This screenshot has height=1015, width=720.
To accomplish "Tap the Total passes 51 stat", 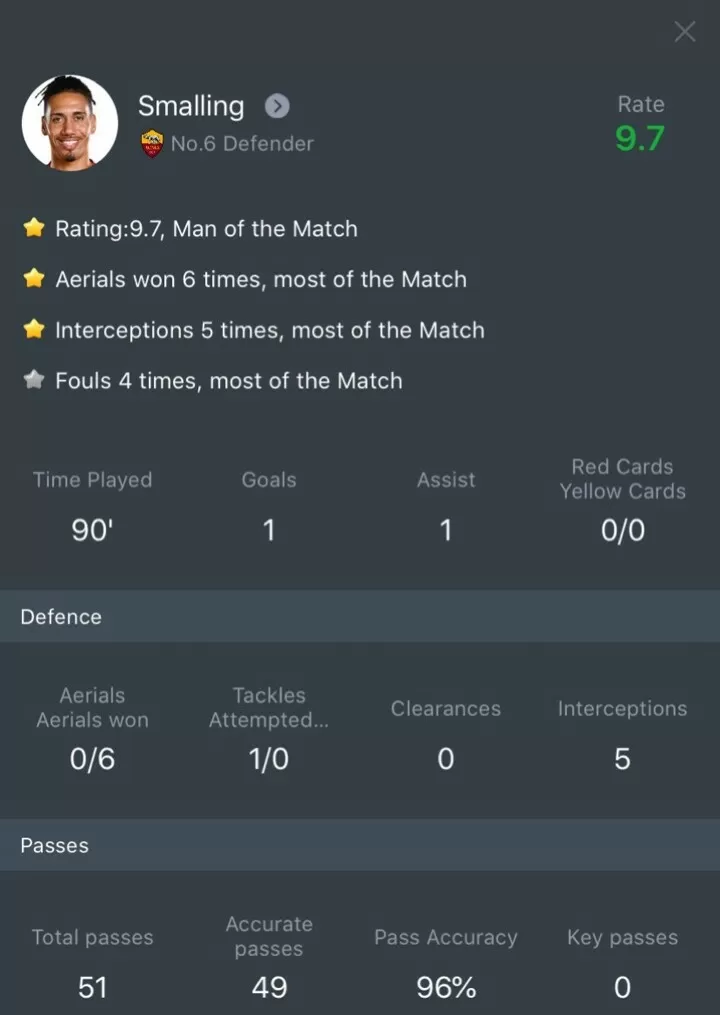I will pos(92,988).
